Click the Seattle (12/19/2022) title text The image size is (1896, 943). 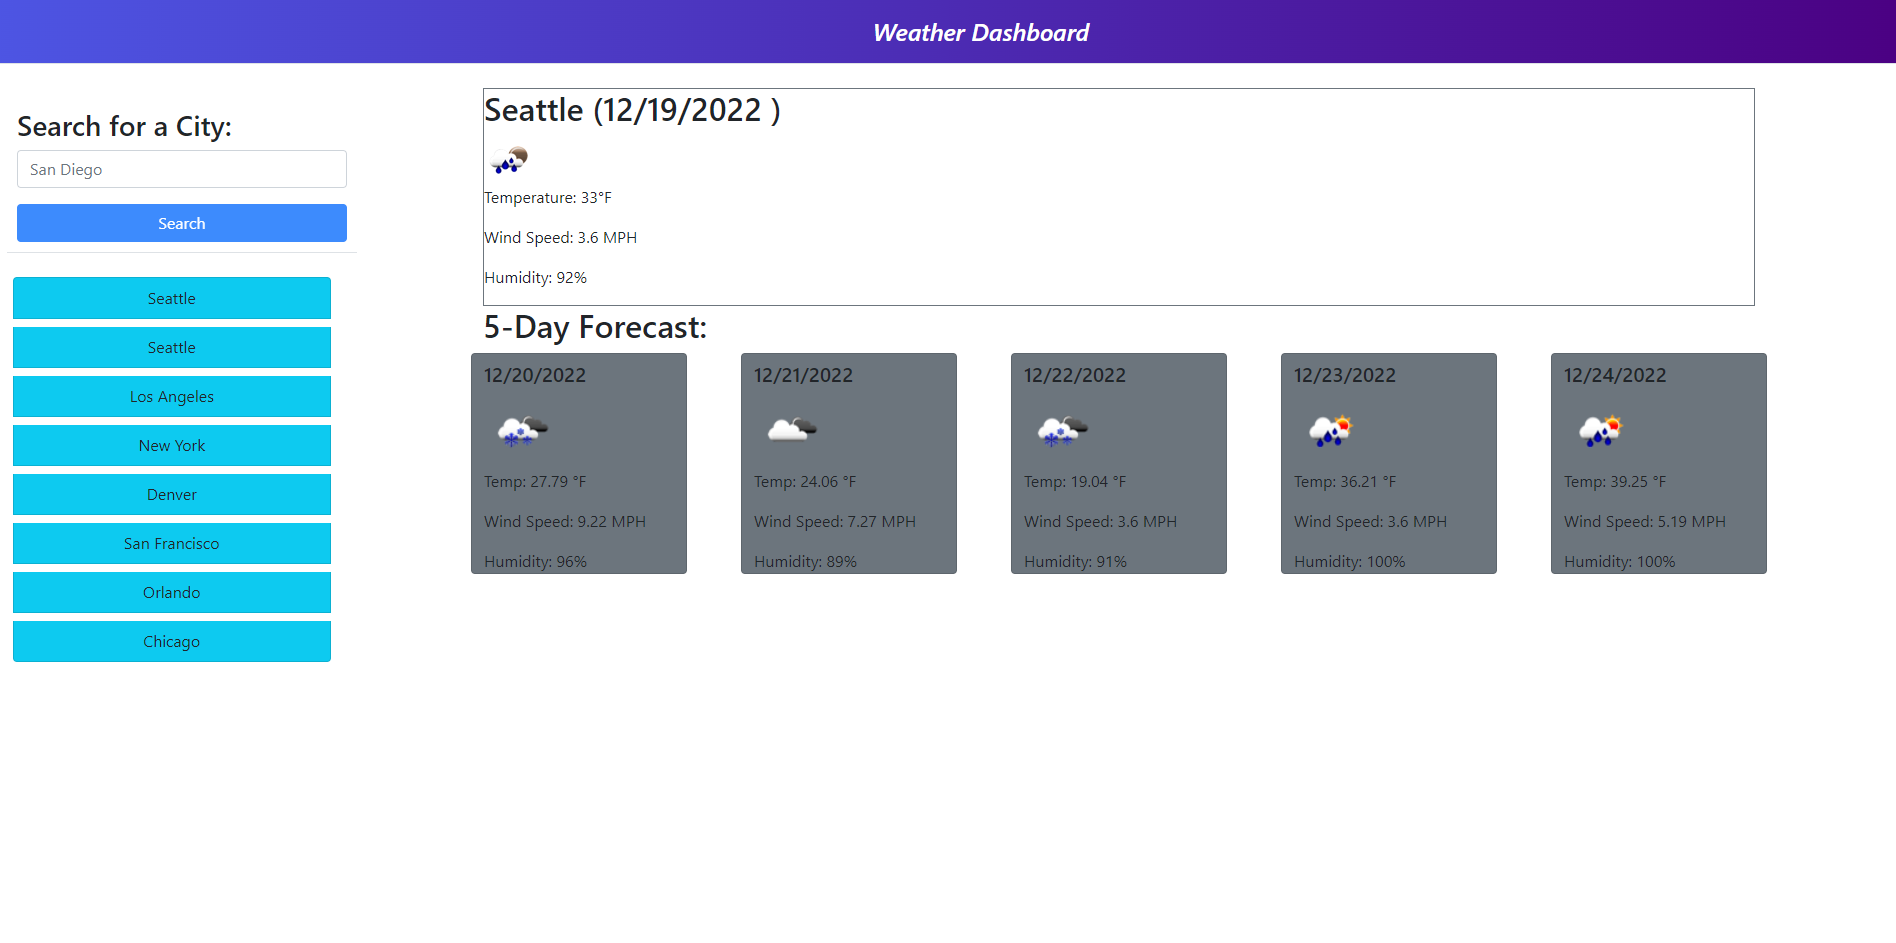[631, 110]
